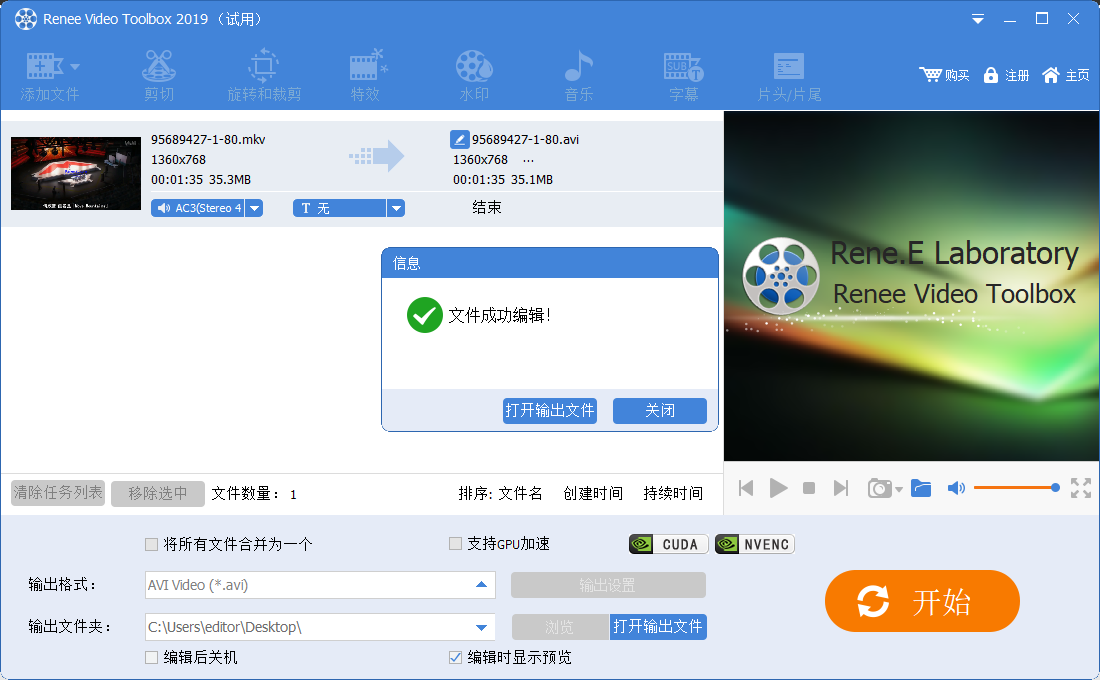1100x680 pixels.
Task: Click the edit pencil icon beside 95689427-1-80.avi
Action: [459, 139]
